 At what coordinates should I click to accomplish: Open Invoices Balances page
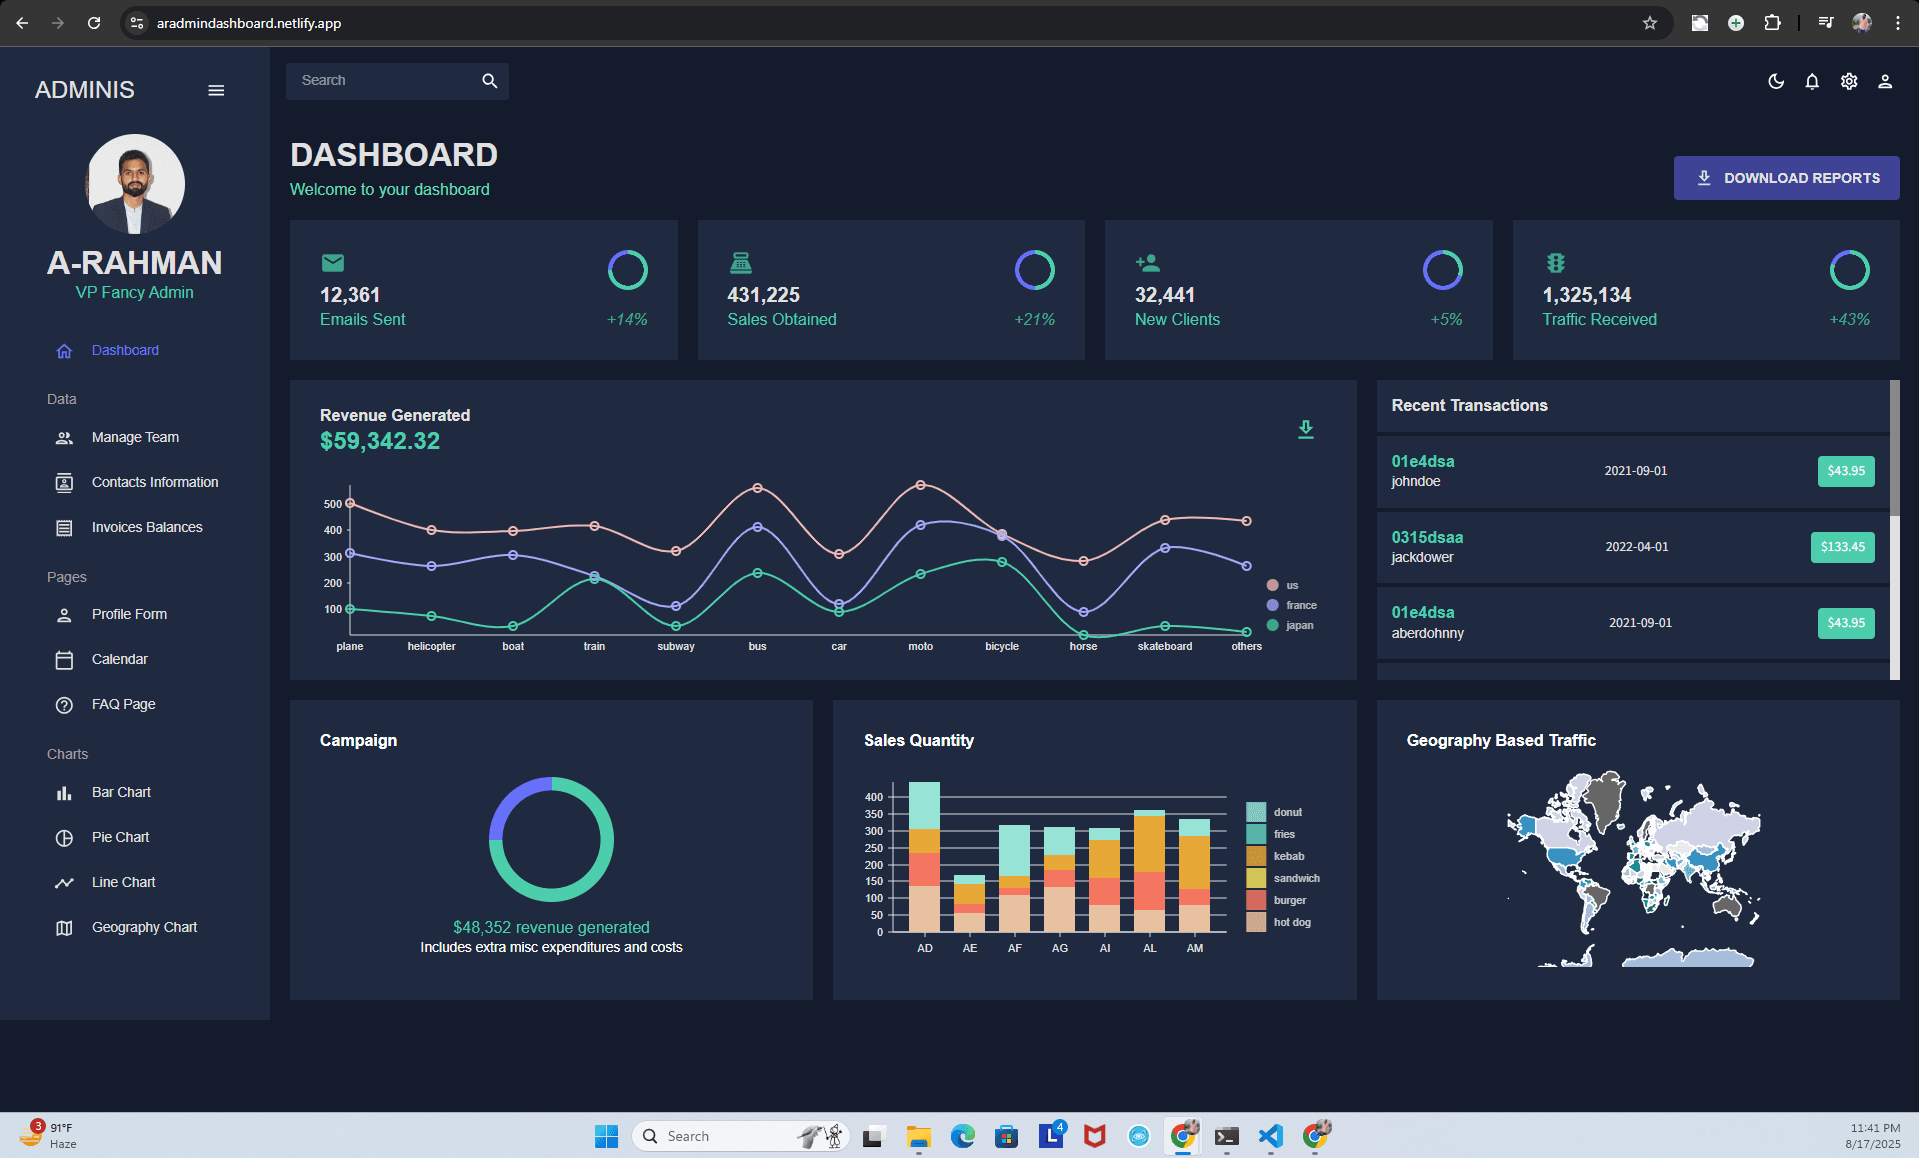(147, 527)
